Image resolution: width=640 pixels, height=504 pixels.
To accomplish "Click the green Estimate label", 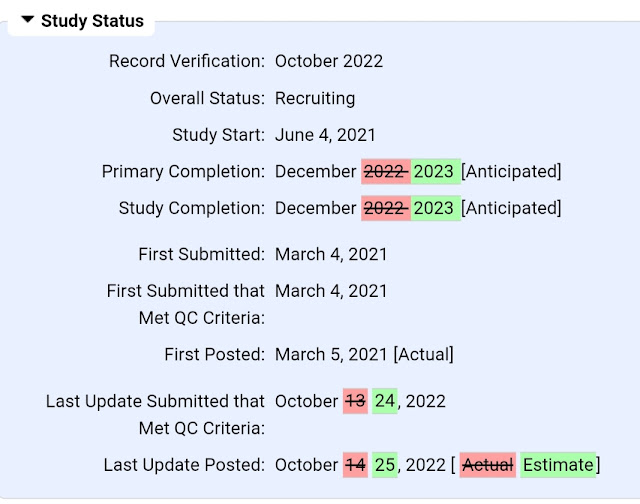I will tap(558, 465).
